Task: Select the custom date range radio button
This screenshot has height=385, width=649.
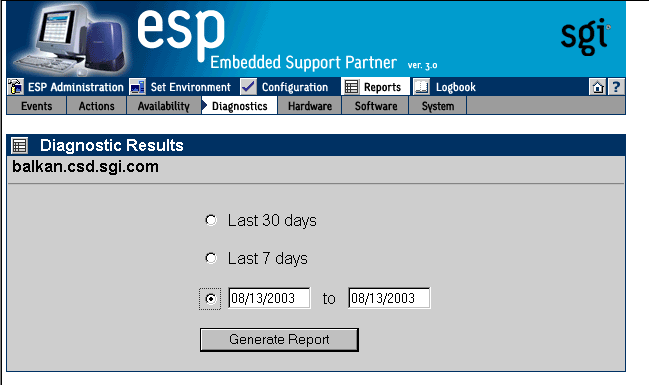Action: pos(210,298)
